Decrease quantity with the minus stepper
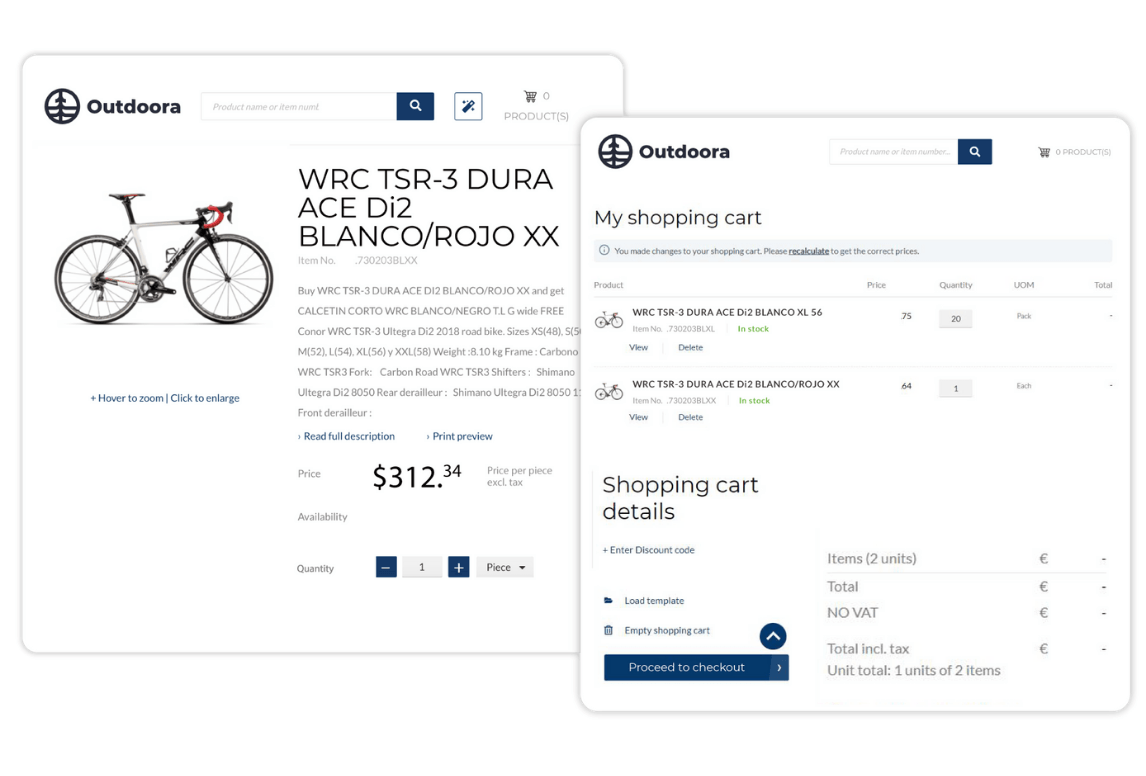The height and width of the screenshot is (776, 1146). tap(386, 567)
